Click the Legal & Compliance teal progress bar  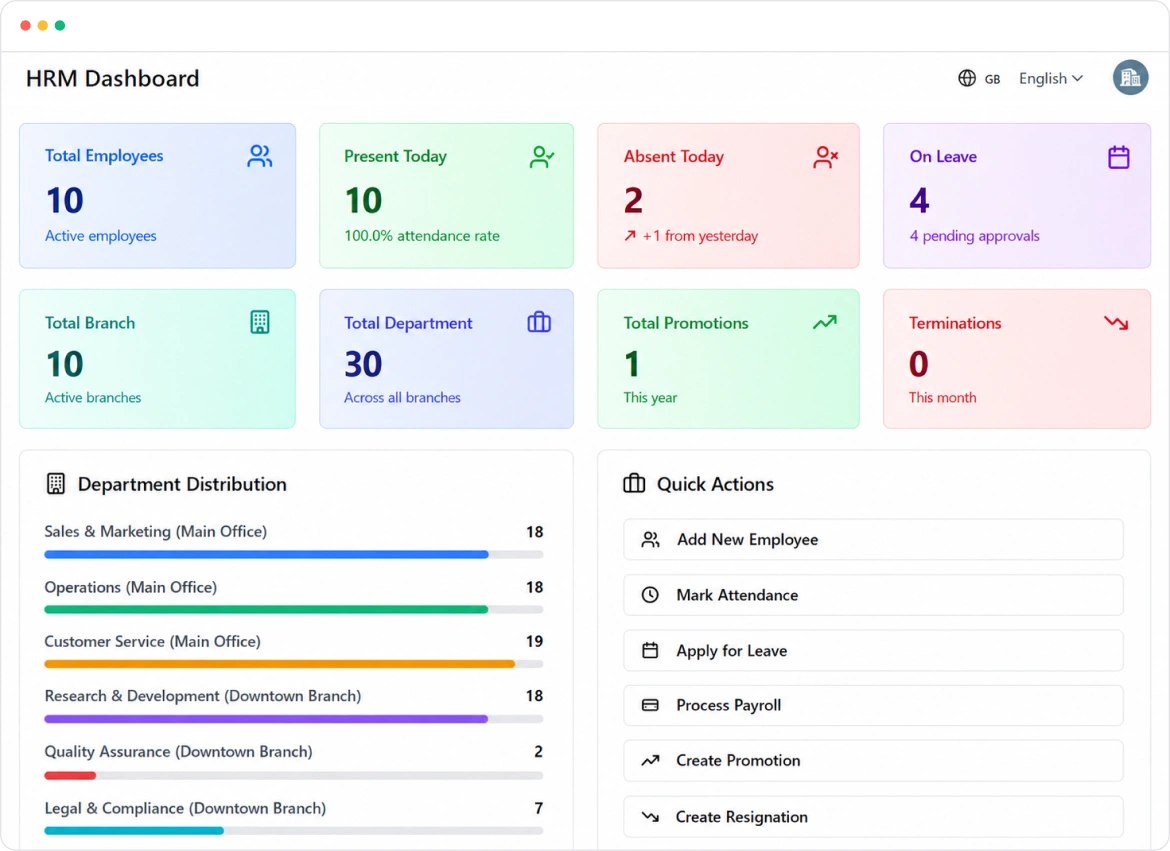134,831
